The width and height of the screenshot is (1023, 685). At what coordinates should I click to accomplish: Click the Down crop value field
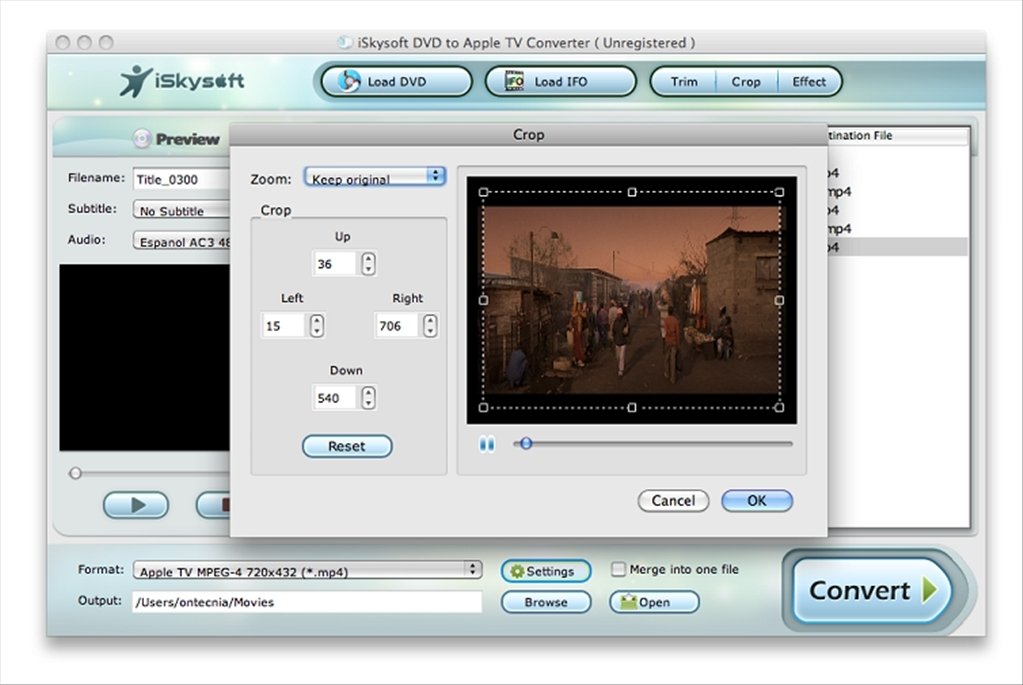335,398
